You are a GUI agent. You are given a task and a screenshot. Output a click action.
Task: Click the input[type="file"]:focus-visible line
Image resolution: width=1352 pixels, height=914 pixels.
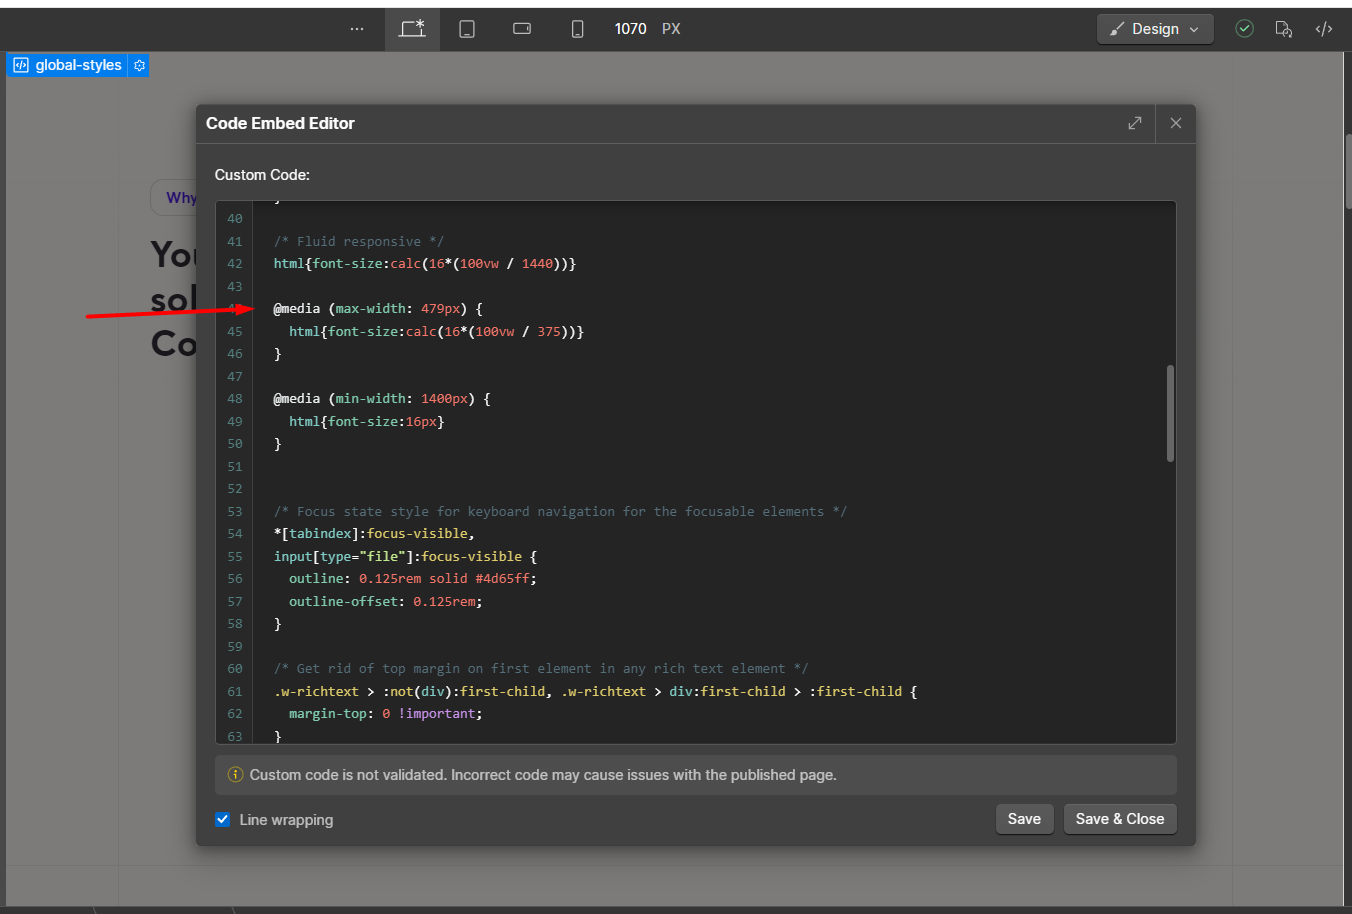[405, 556]
